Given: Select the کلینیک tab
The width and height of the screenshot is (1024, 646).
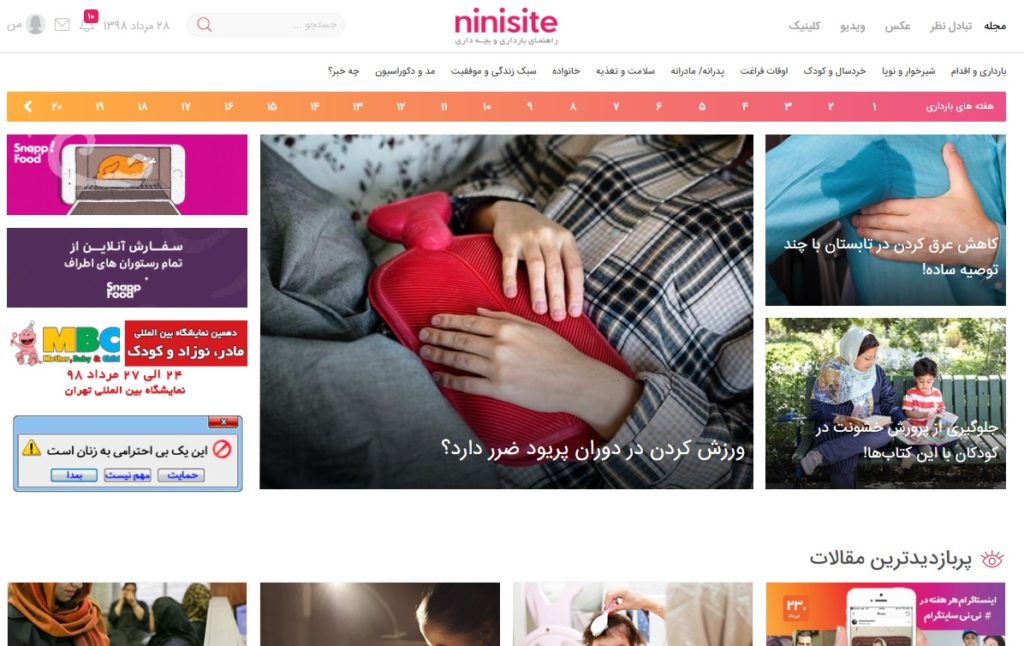Looking at the screenshot, I should (804, 25).
